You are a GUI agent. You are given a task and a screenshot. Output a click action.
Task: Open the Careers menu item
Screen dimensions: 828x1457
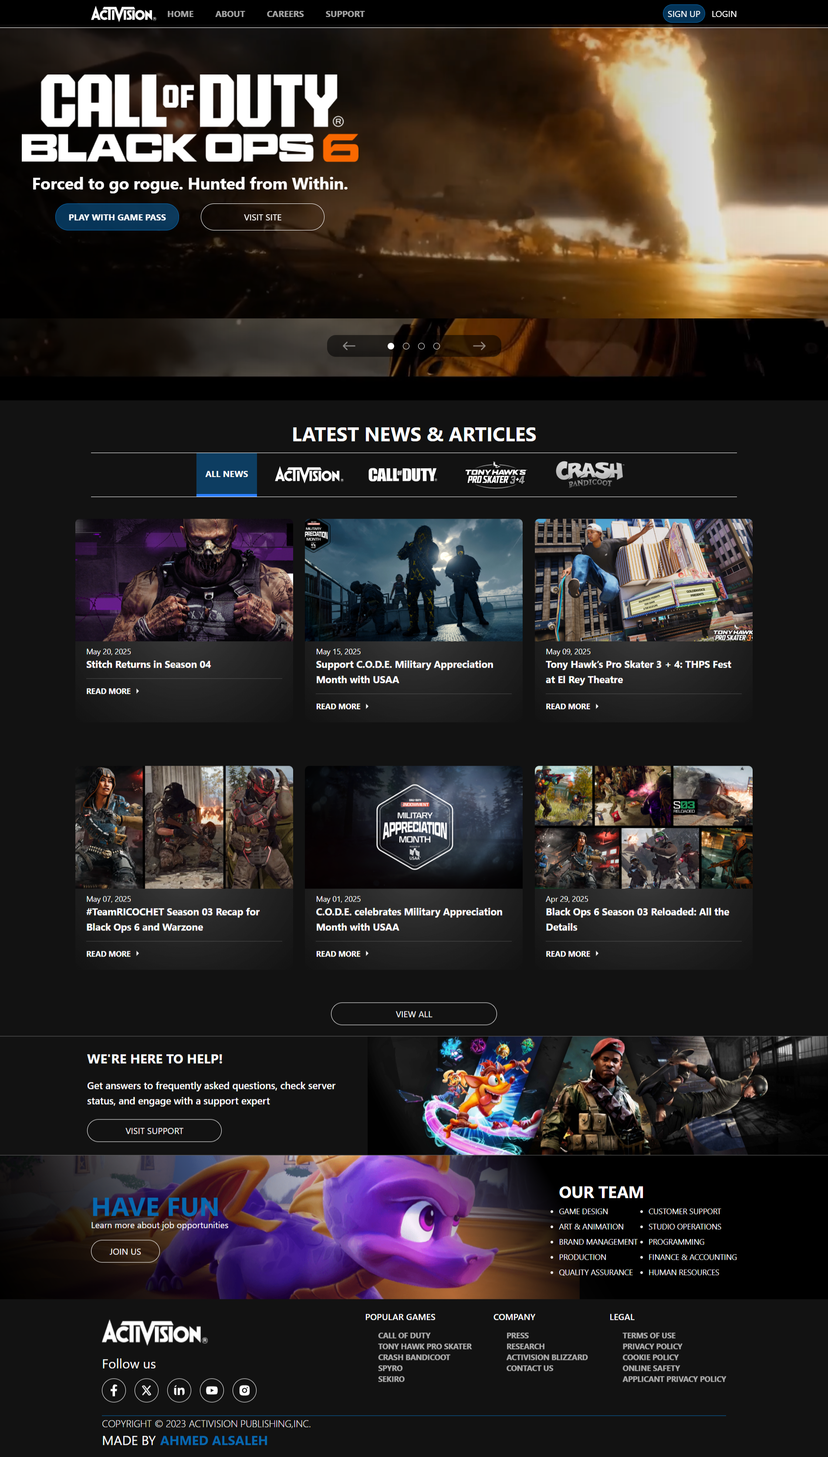click(285, 14)
